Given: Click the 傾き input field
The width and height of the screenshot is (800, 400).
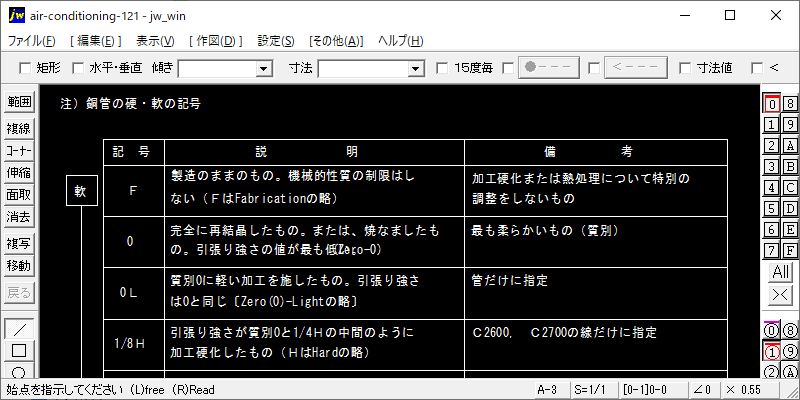Looking at the screenshot, I should (217, 68).
